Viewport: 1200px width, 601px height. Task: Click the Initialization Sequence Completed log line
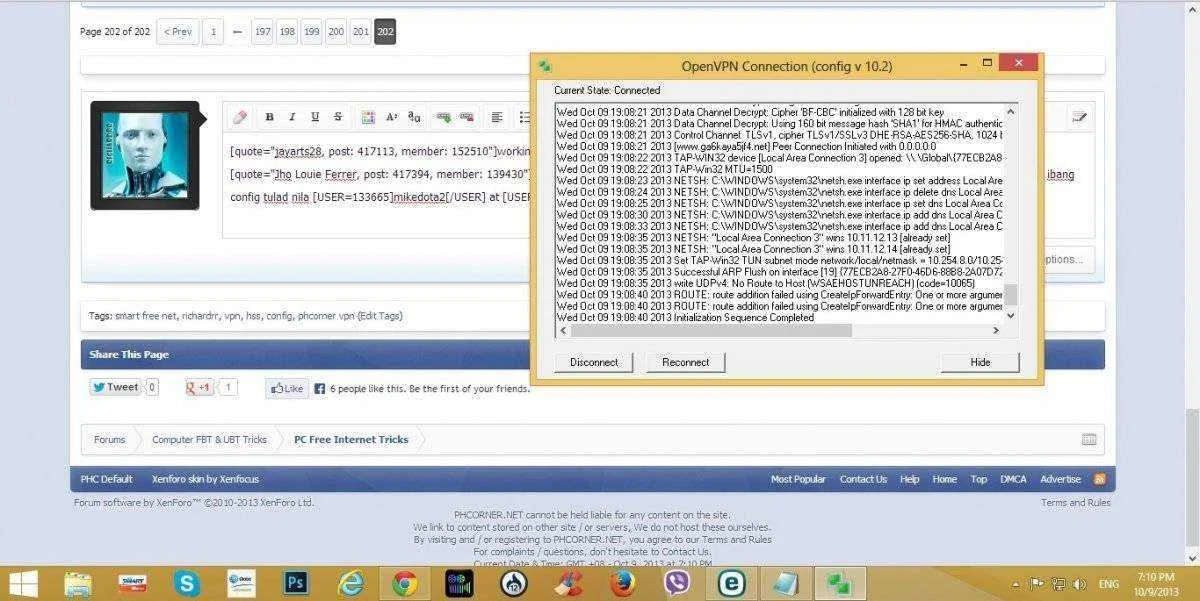[685, 318]
